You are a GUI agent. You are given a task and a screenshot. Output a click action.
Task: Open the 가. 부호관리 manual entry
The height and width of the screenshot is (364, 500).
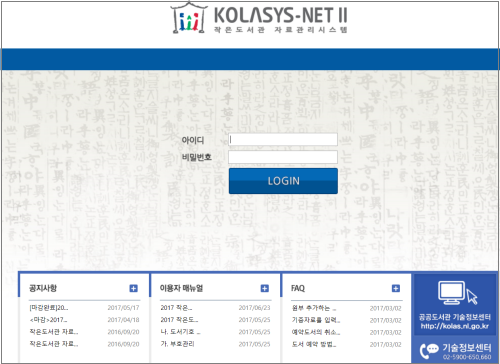pyautogui.click(x=177, y=344)
